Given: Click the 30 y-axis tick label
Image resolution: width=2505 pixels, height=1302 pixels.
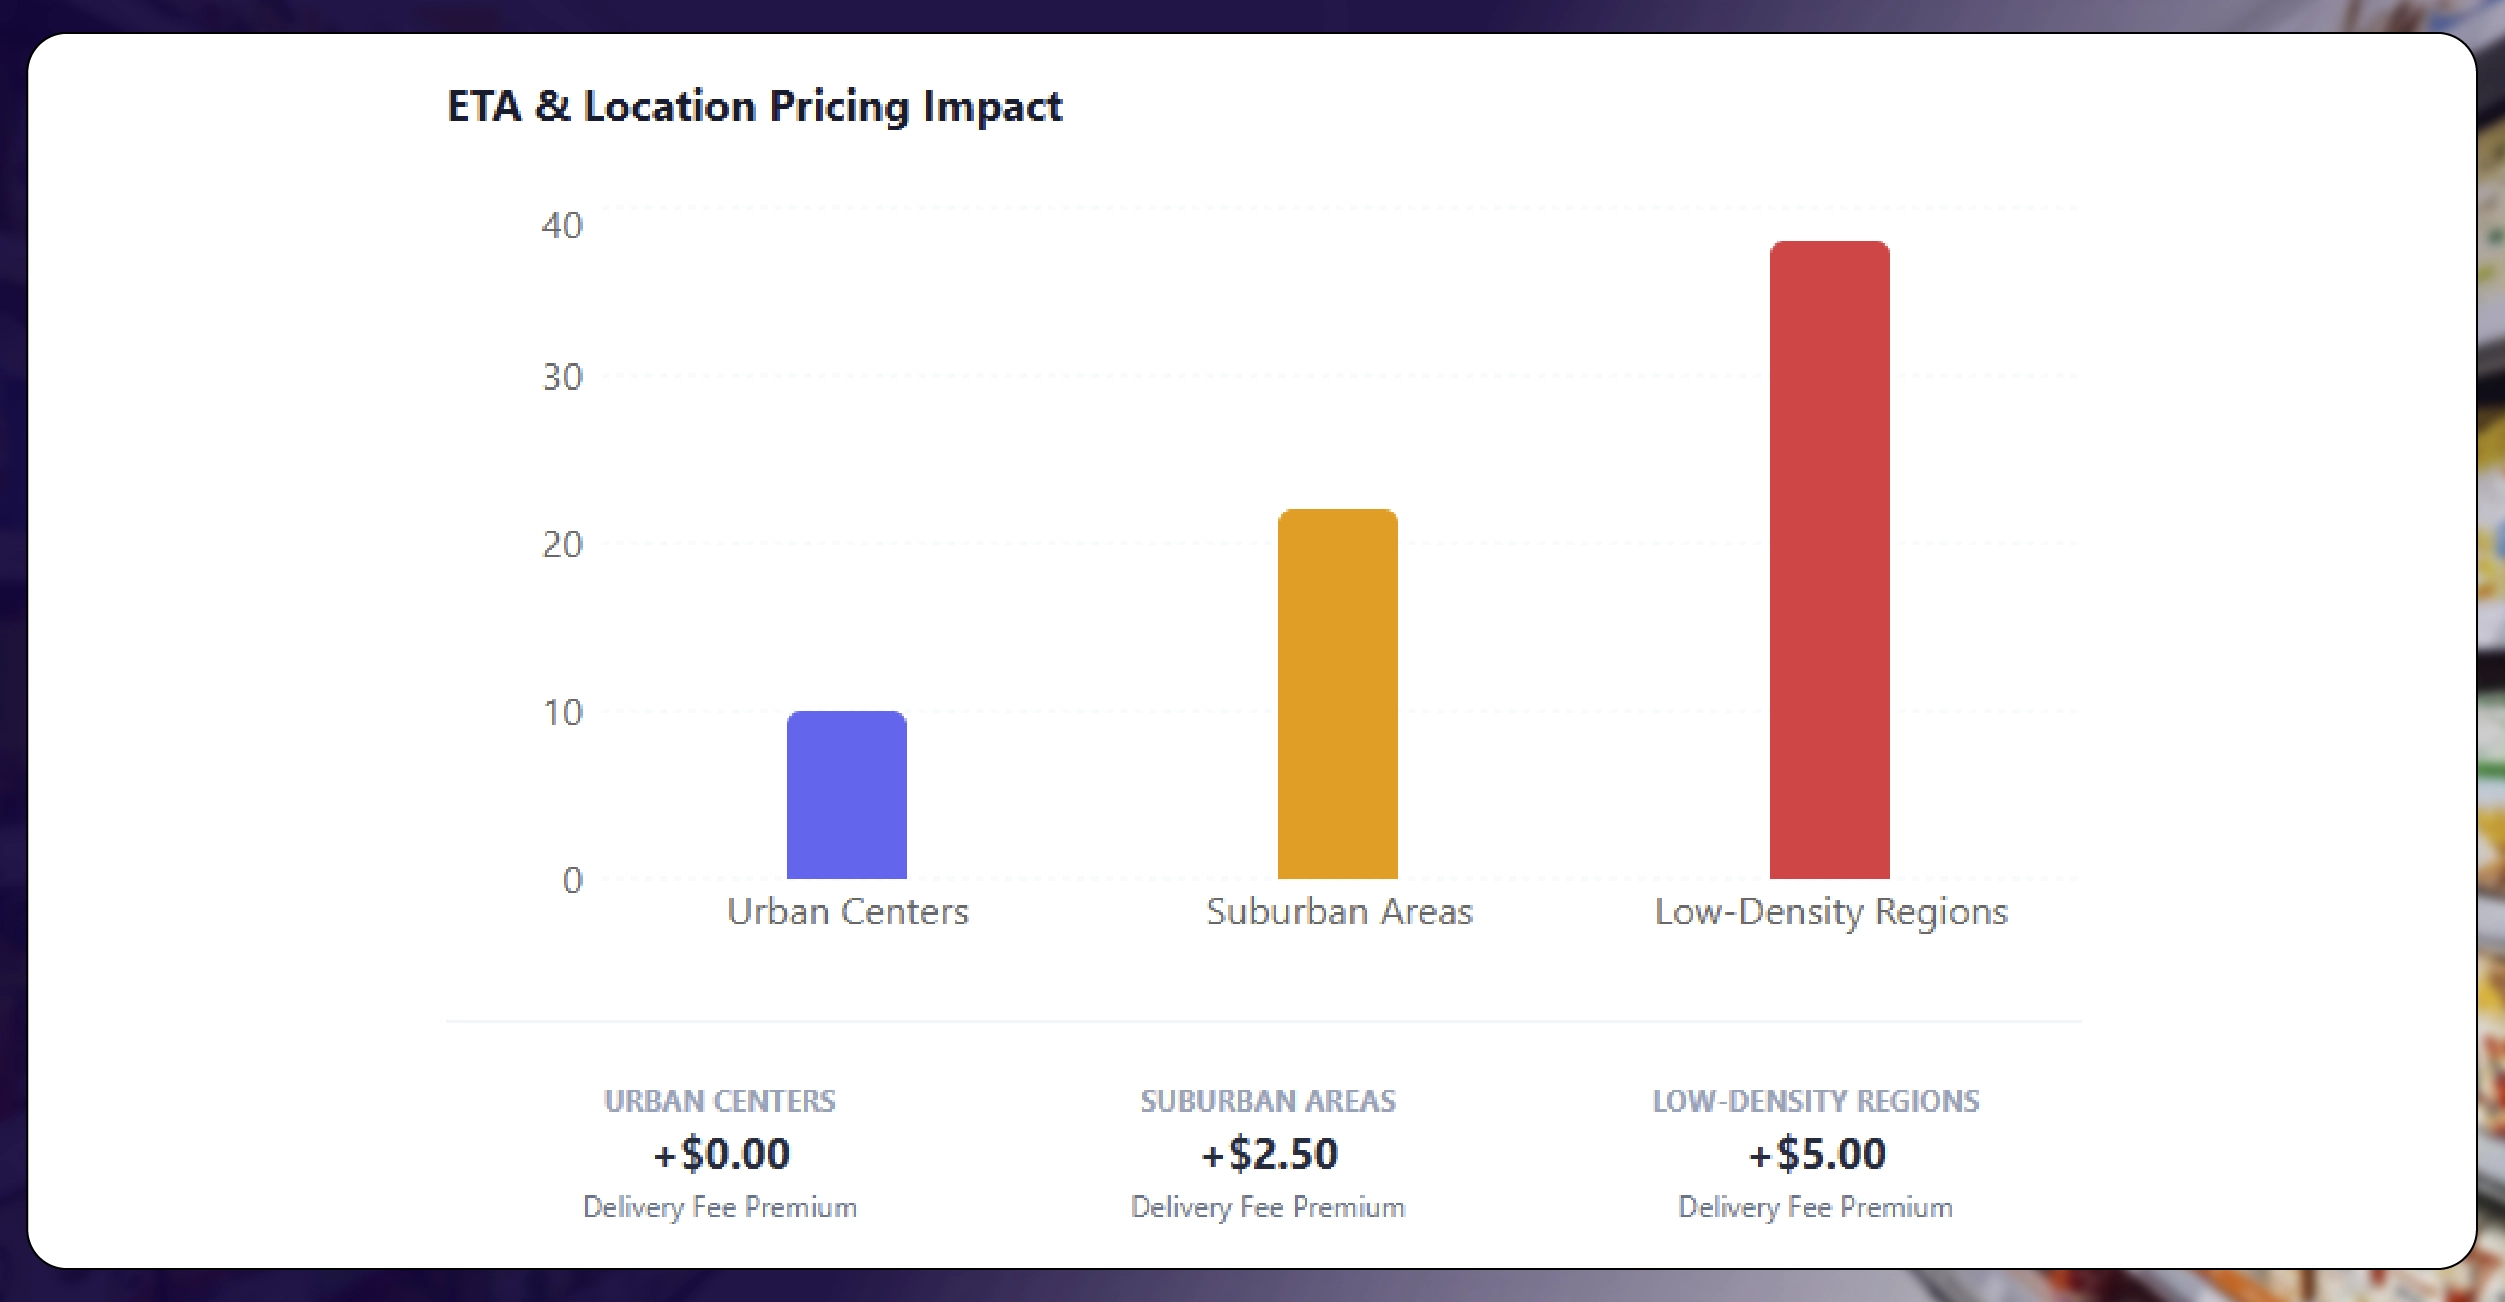Looking at the screenshot, I should click(x=562, y=377).
